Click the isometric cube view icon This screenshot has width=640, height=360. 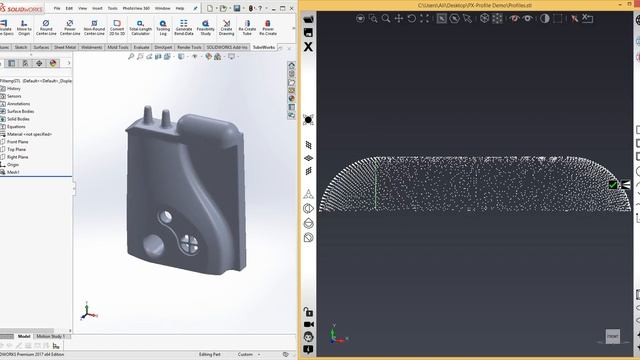484,18
